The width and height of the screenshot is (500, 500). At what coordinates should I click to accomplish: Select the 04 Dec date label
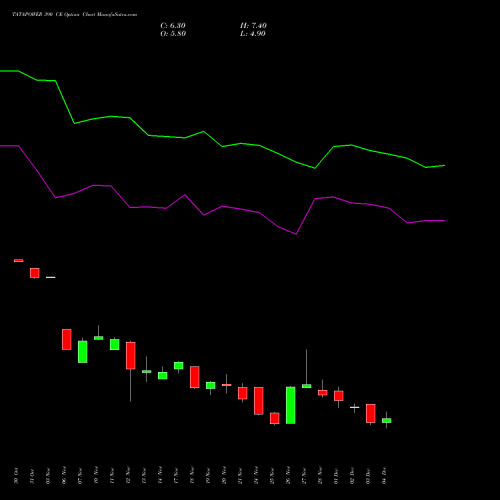click(384, 476)
